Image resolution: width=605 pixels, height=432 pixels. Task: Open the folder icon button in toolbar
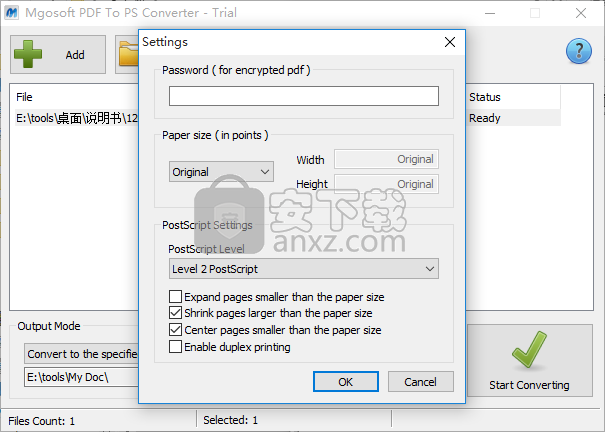tap(127, 54)
